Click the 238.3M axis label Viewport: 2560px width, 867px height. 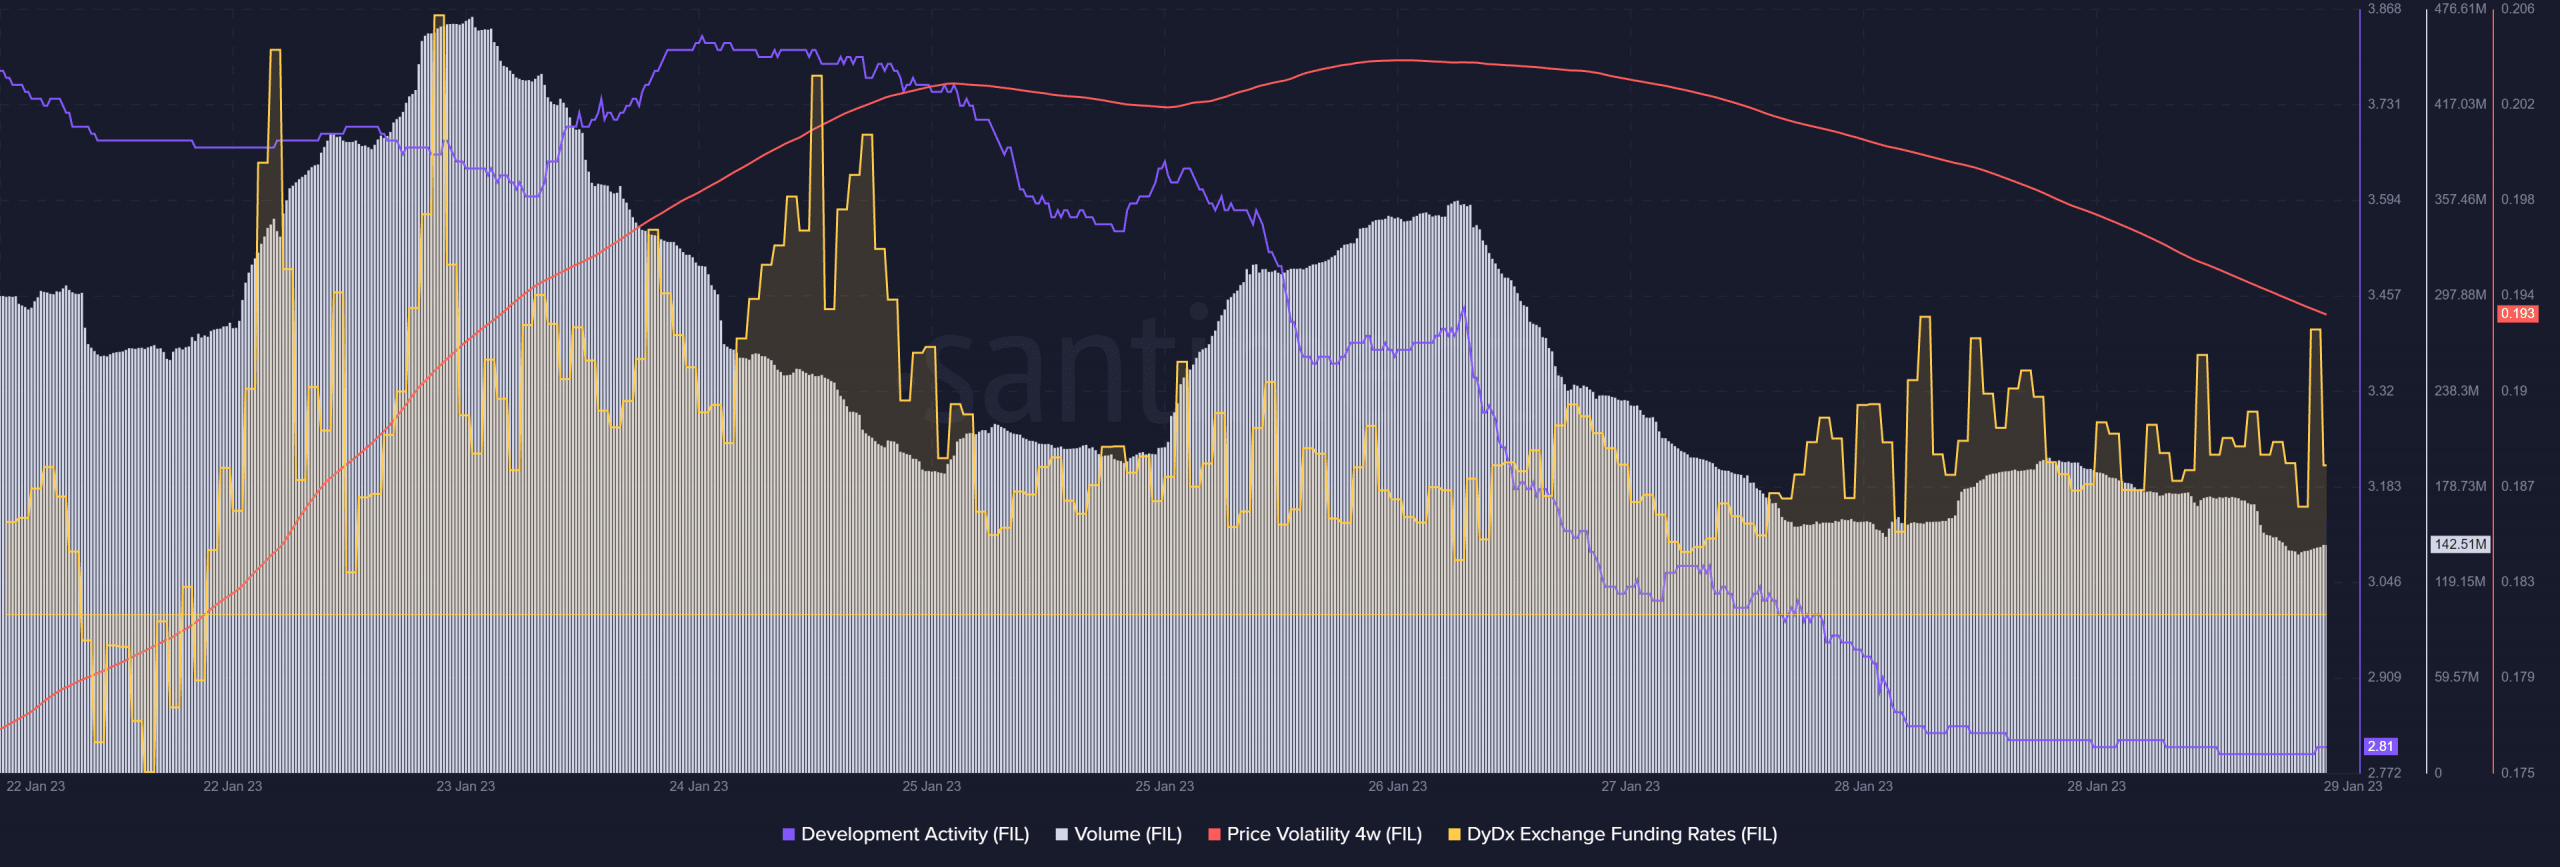pyautogui.click(x=2457, y=390)
